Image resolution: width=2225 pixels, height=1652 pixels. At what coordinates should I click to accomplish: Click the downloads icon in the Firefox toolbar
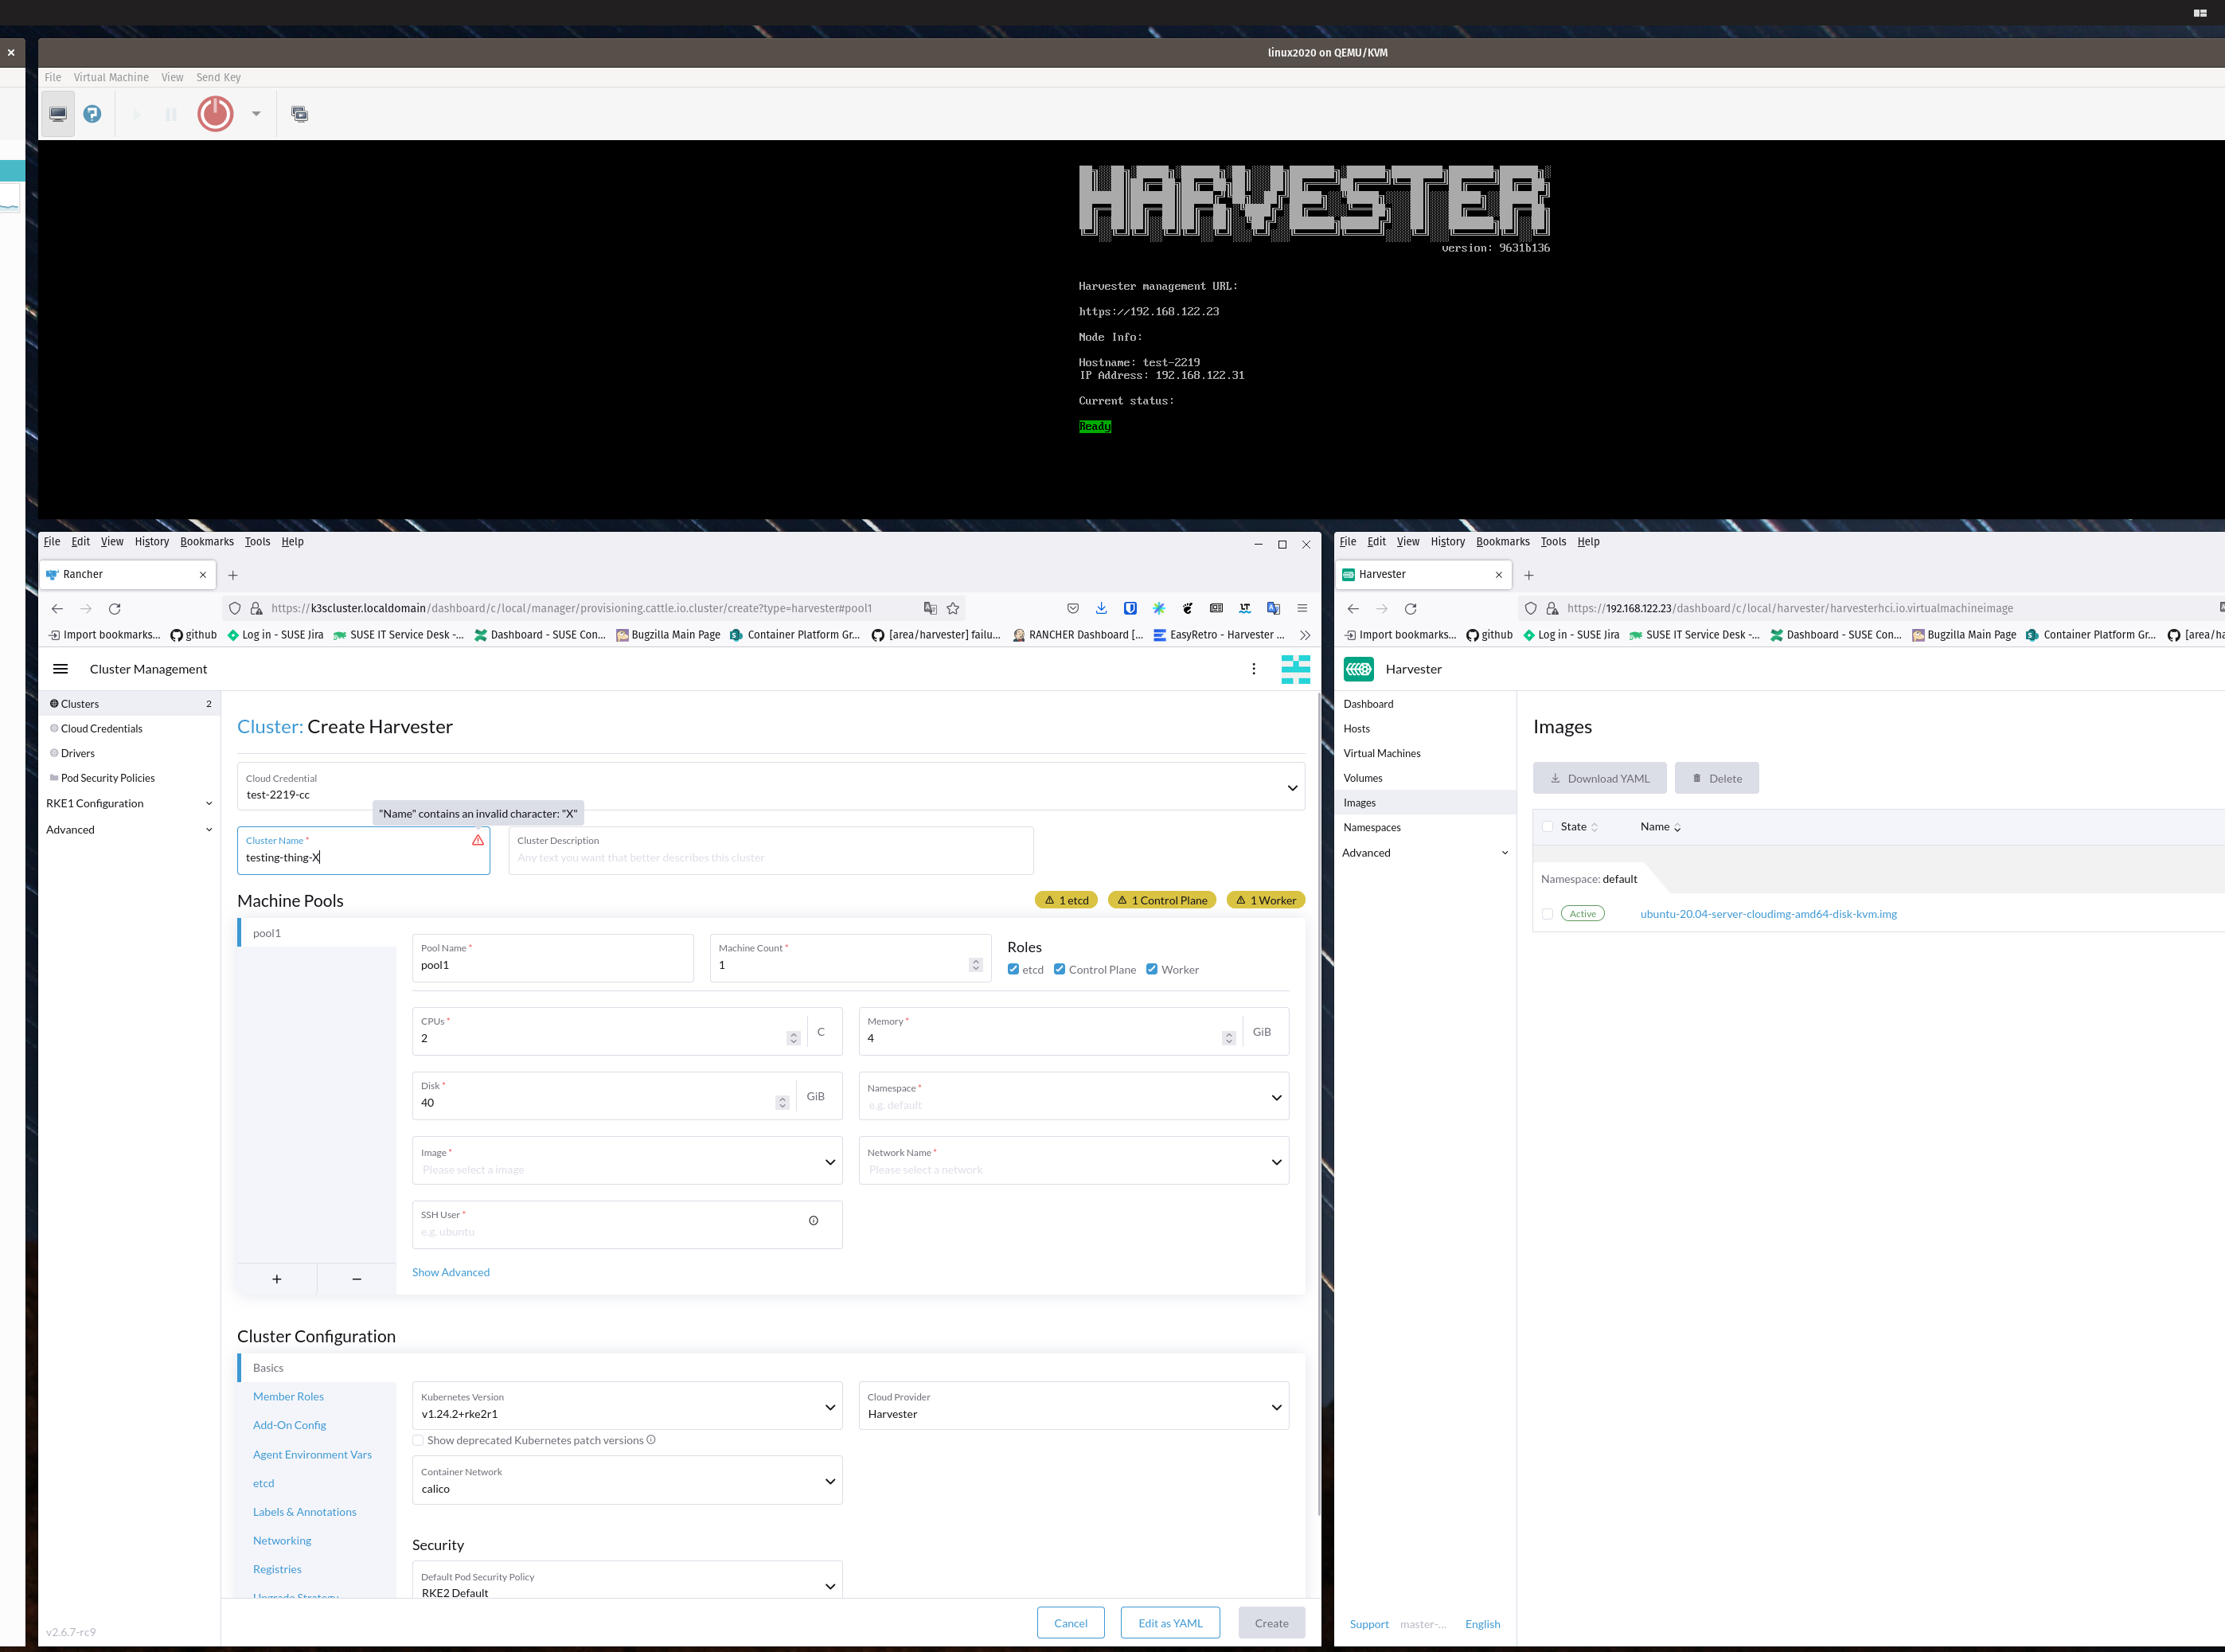tap(1101, 608)
